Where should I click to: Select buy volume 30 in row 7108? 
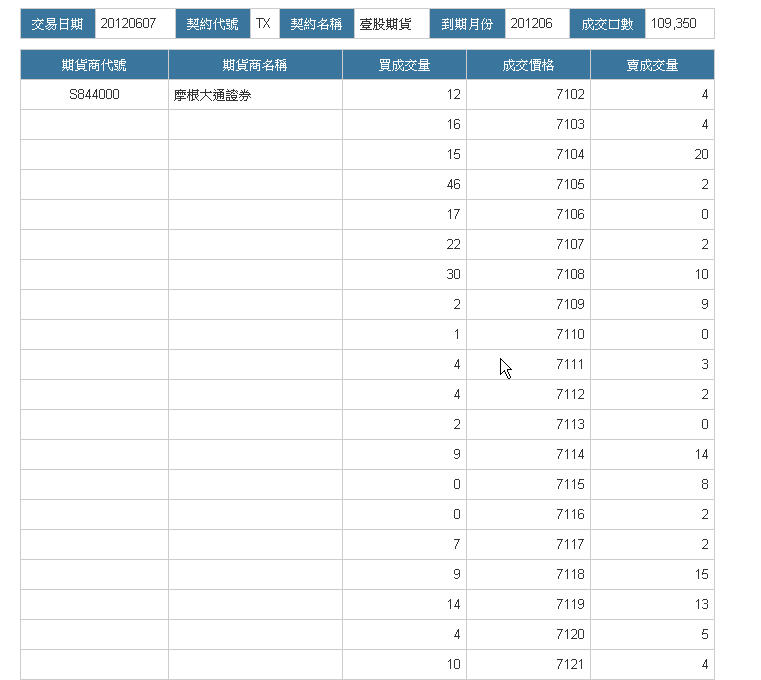pyautogui.click(x=453, y=274)
